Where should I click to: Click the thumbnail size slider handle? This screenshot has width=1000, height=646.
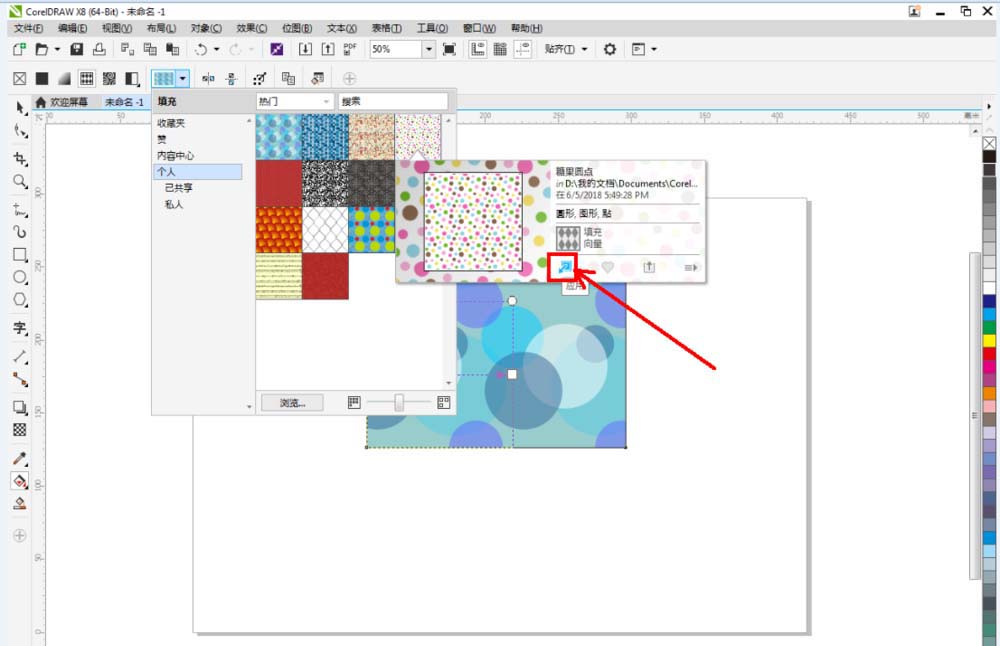(x=399, y=402)
